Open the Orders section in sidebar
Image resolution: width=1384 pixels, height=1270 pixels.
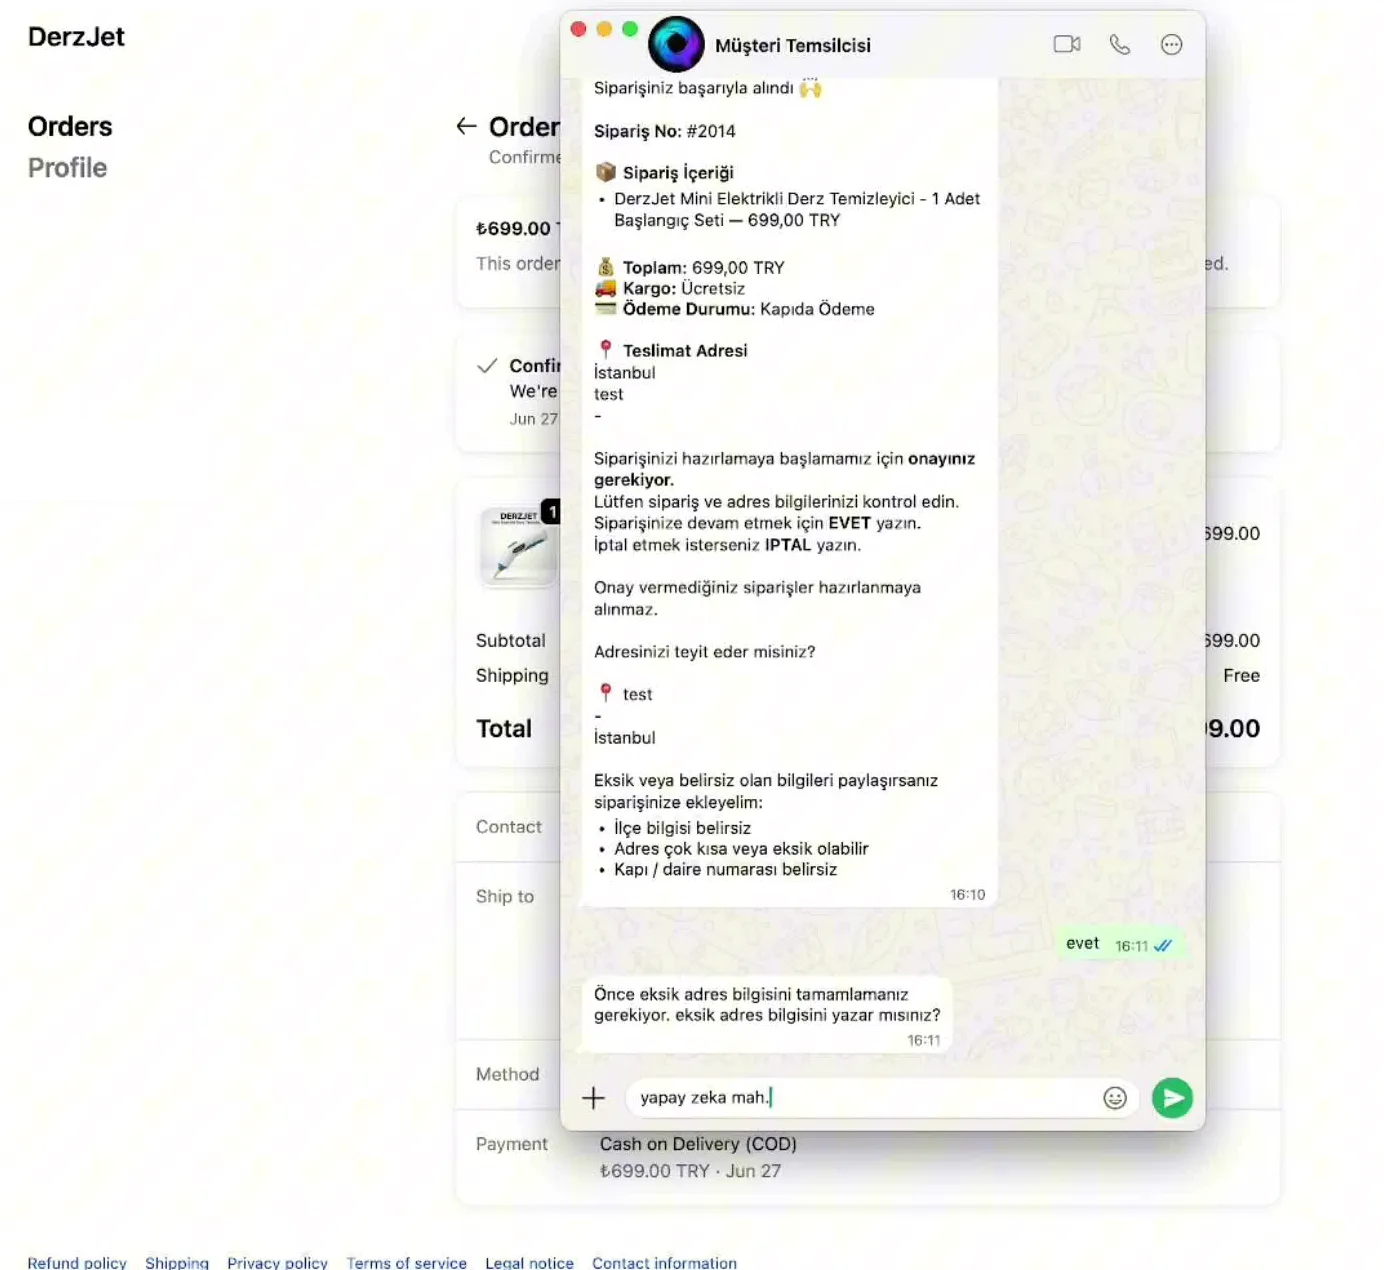70,127
